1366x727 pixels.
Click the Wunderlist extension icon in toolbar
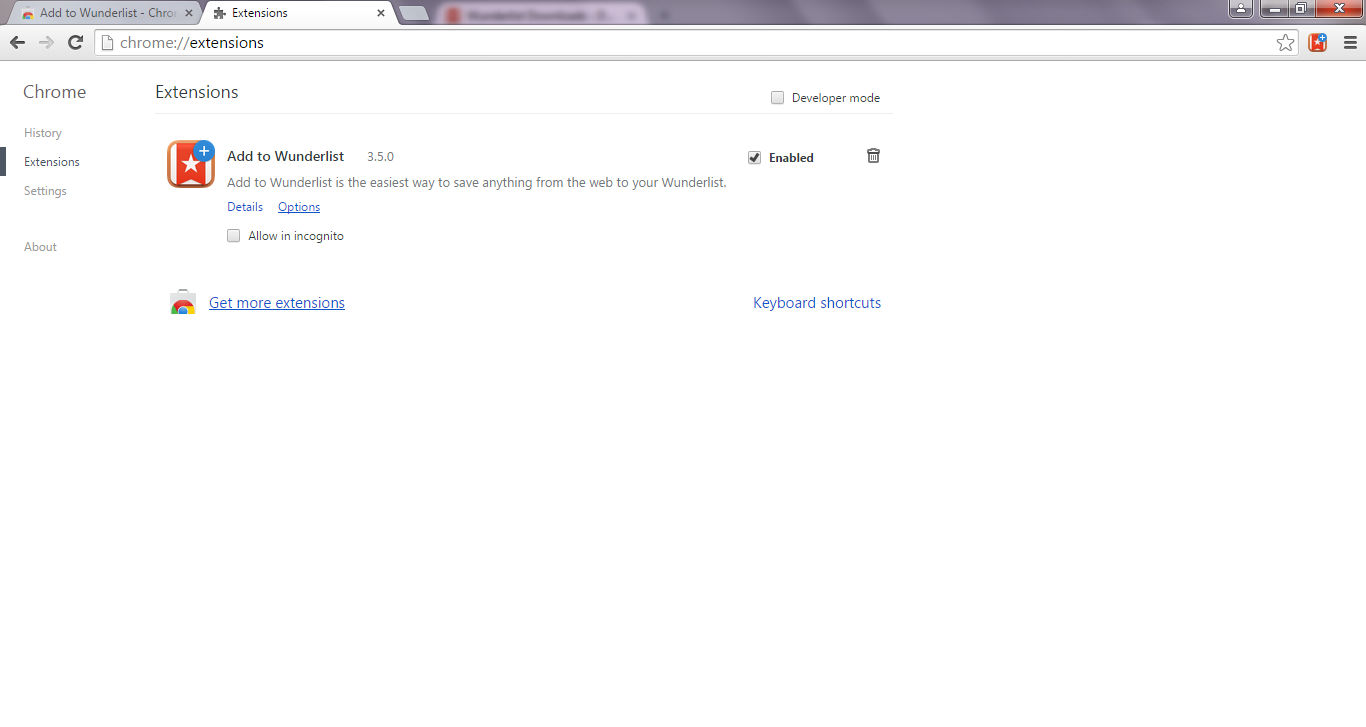pos(1318,42)
